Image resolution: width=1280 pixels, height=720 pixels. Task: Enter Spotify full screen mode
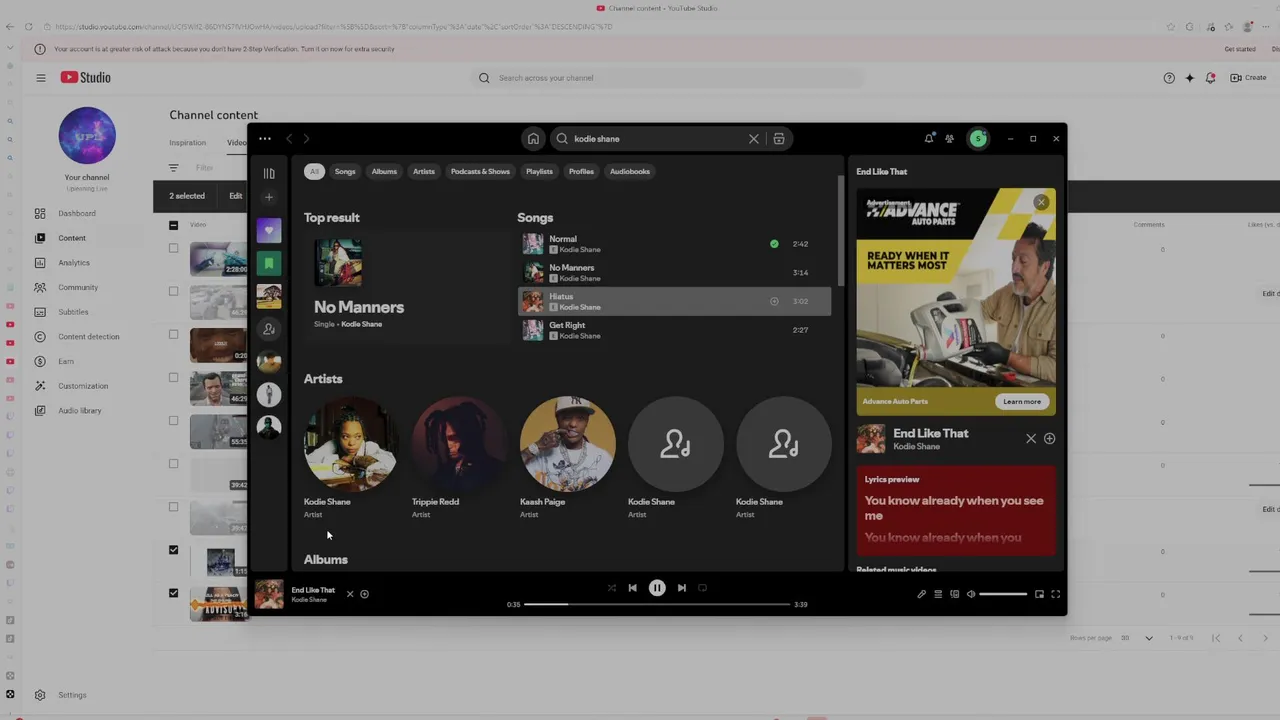click(1056, 594)
